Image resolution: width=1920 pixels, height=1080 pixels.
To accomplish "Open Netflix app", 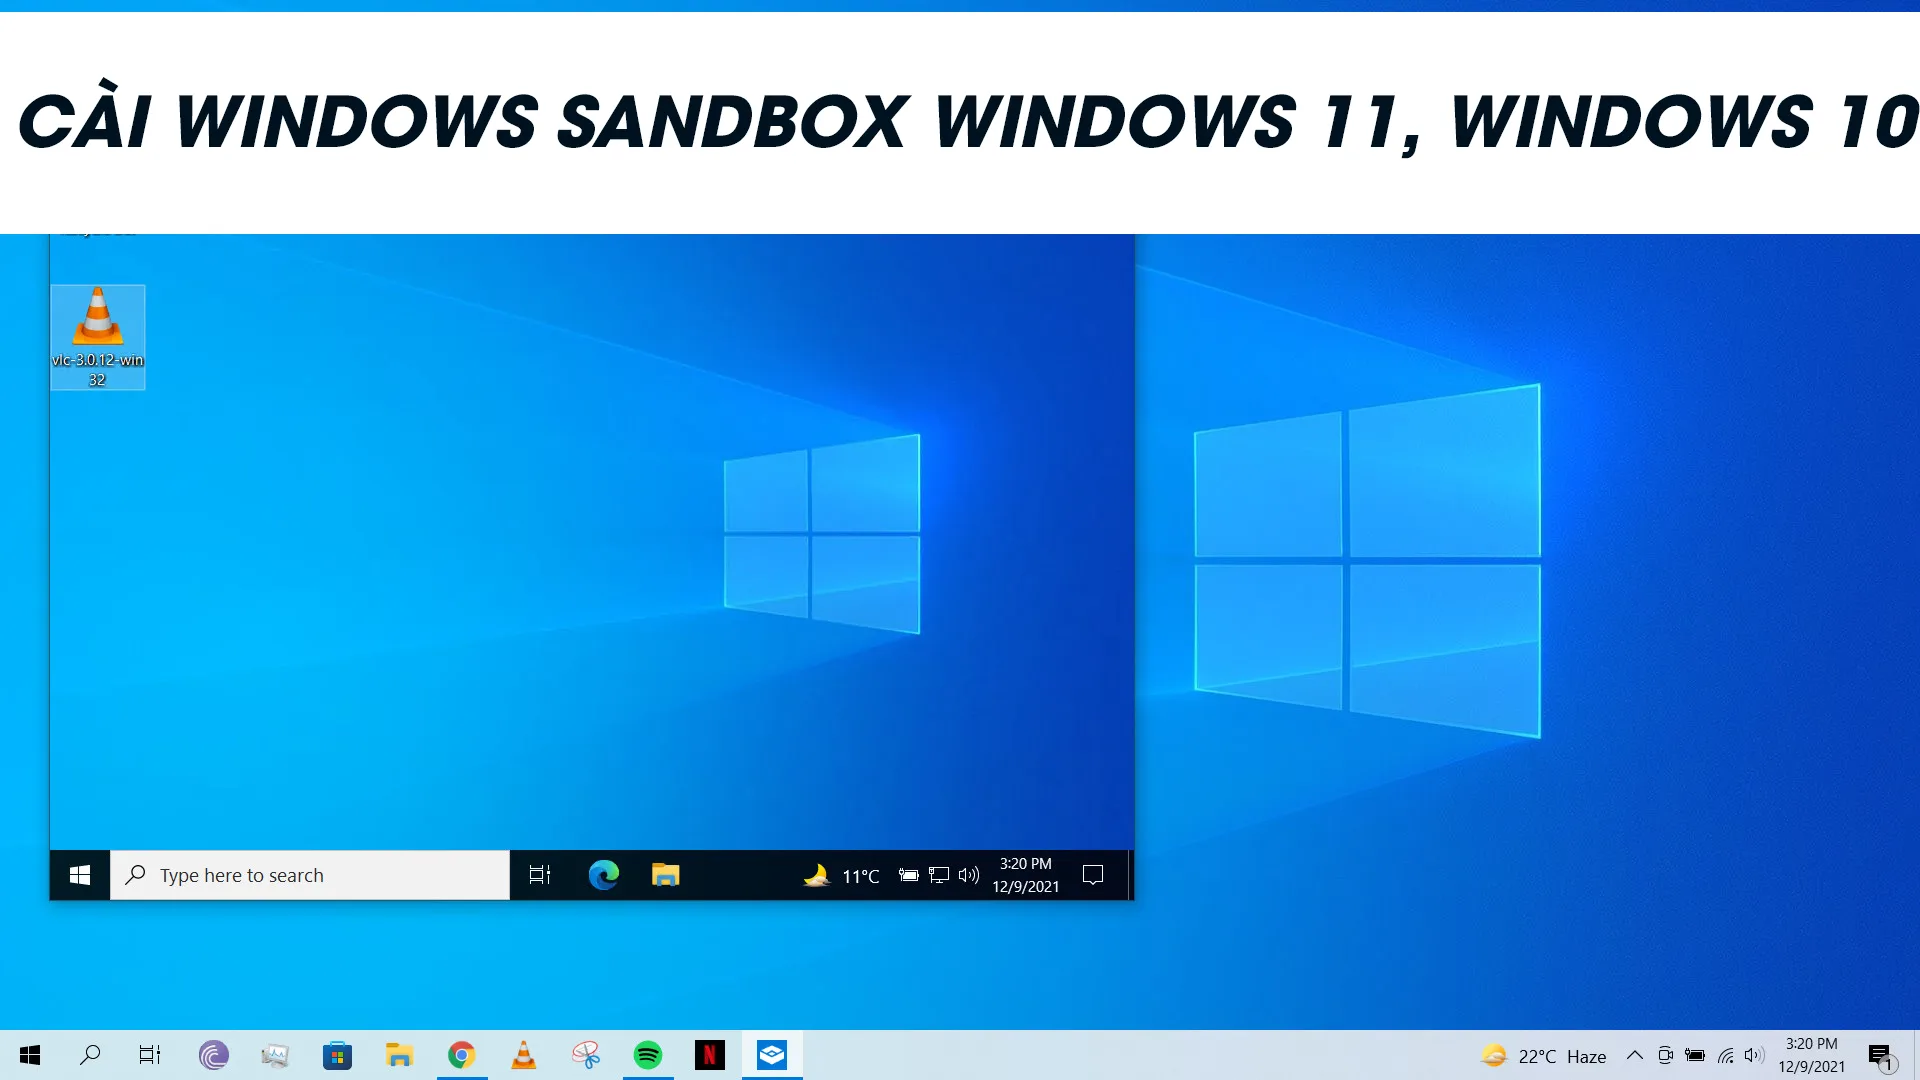I will click(711, 1055).
